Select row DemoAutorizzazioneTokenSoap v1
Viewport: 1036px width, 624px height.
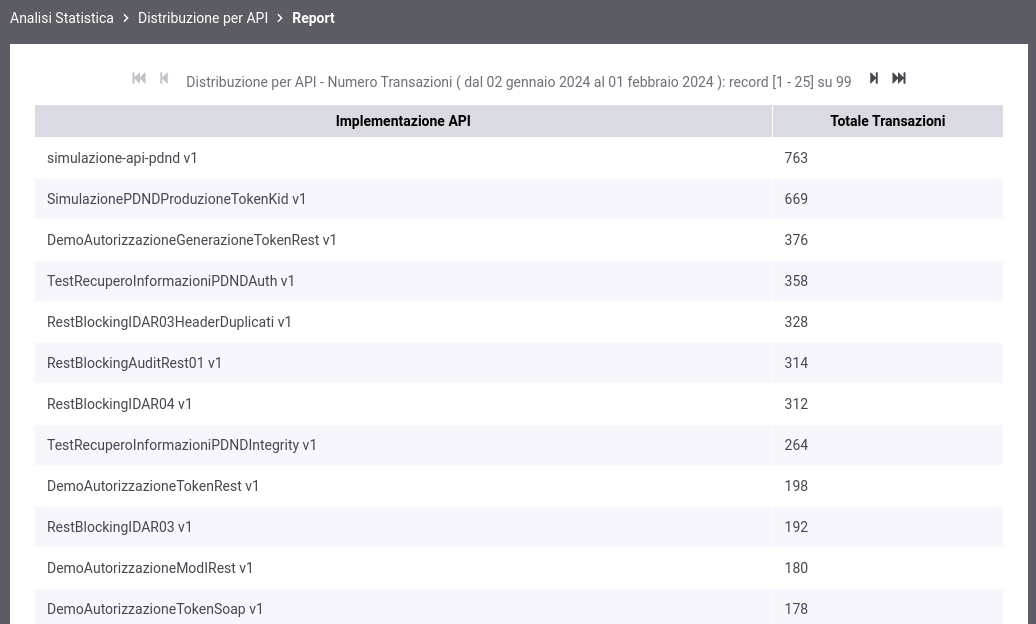pos(519,609)
